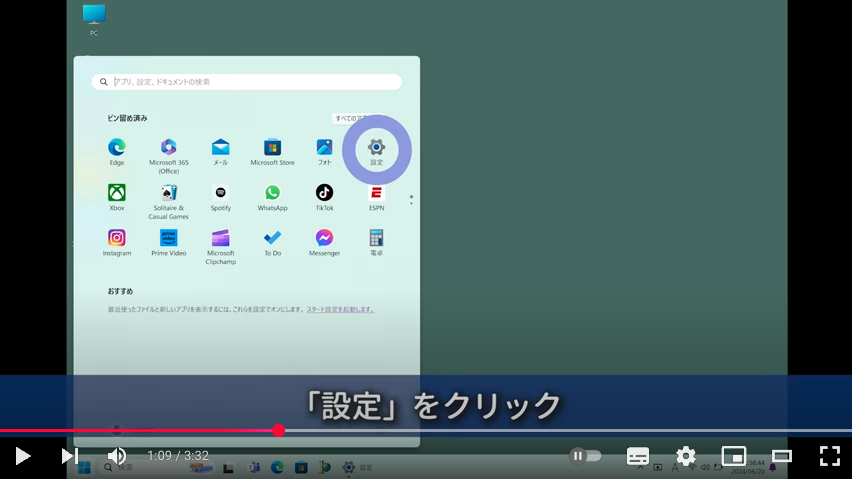Click the 1:09 / 3:32 time display

(178, 456)
